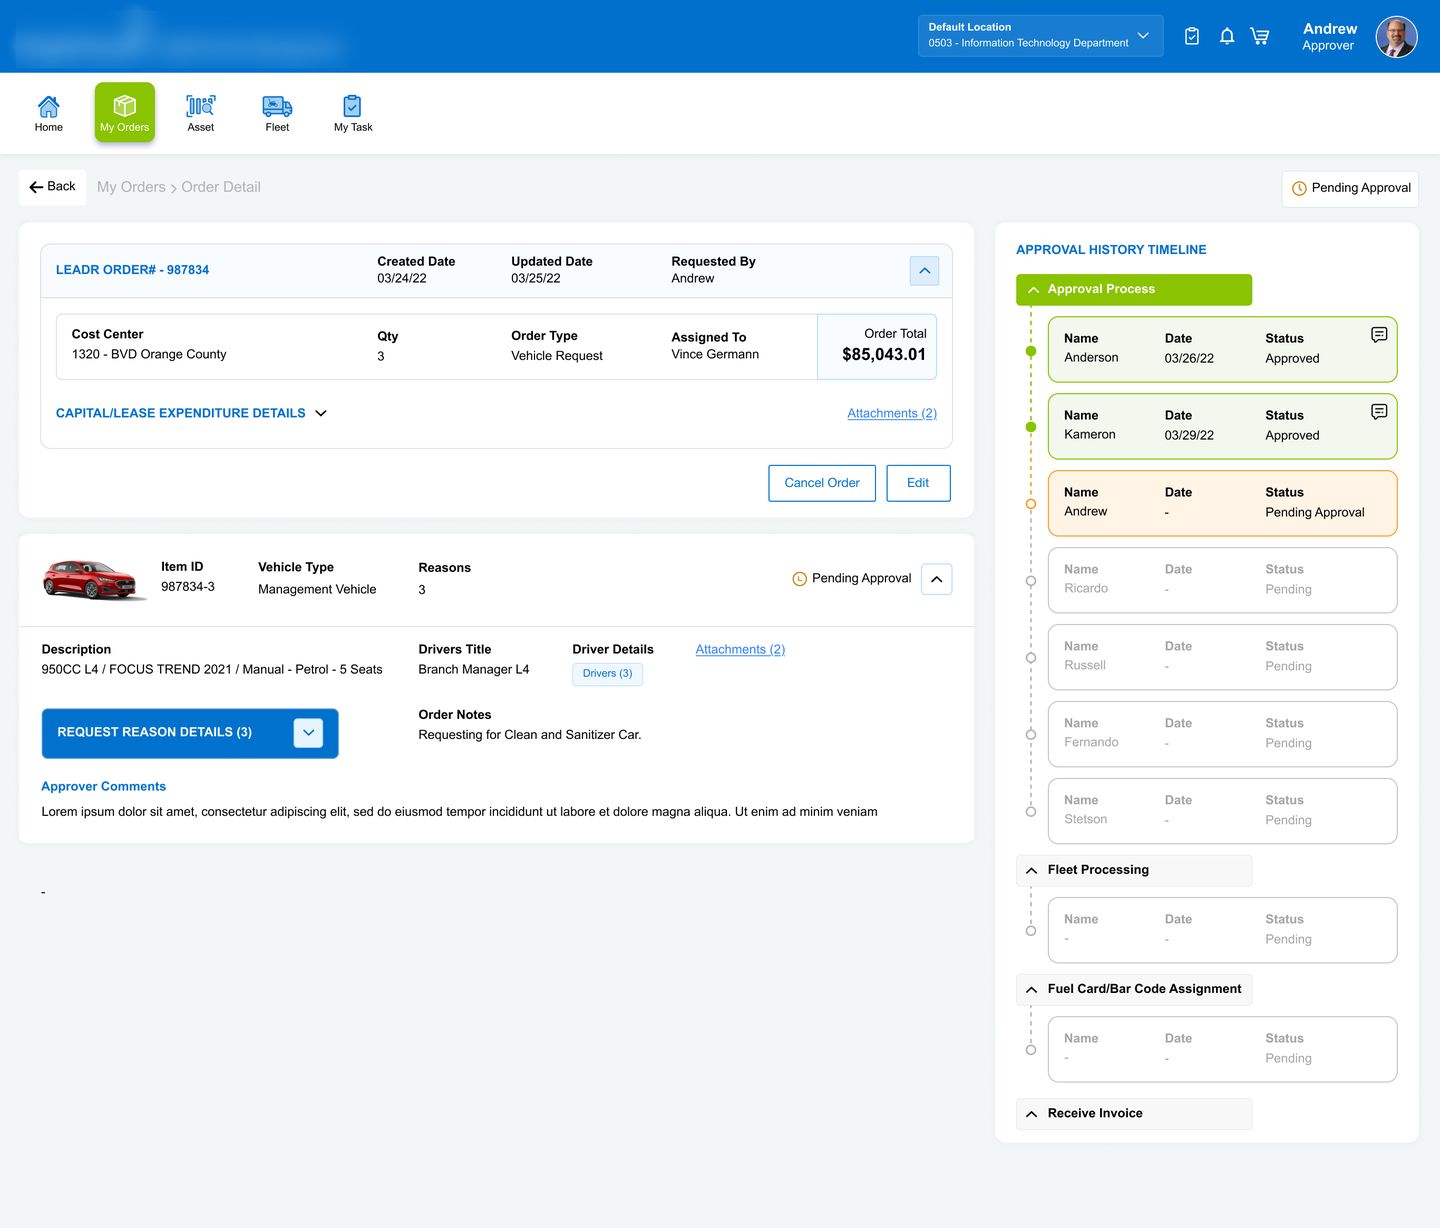The width and height of the screenshot is (1440, 1228).
Task: Click Approval History Timeline heading
Action: (1111, 250)
